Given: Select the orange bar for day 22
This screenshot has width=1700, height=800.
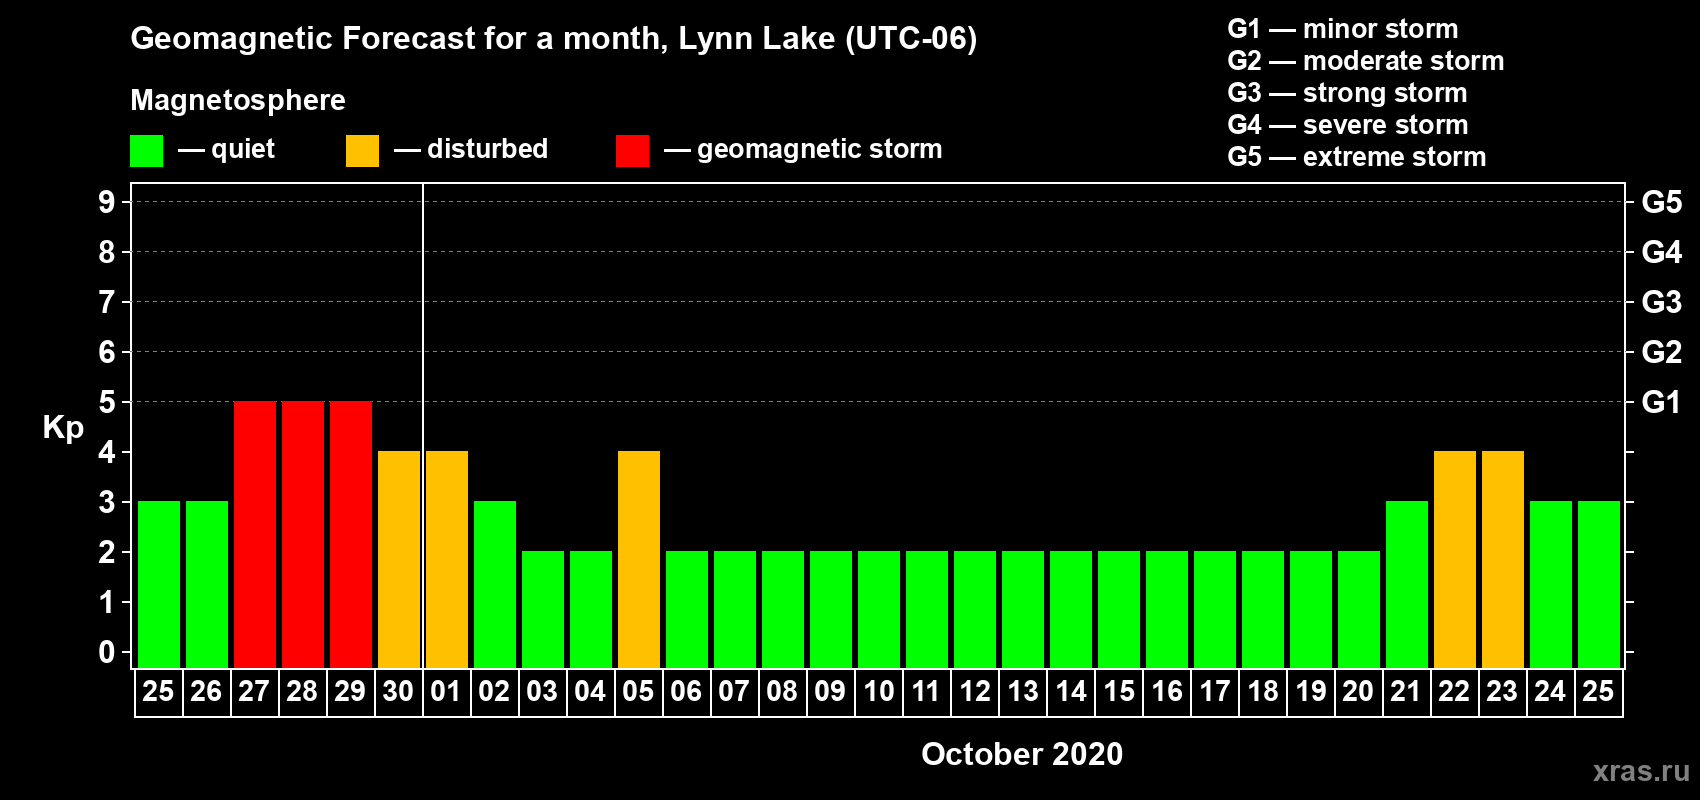Looking at the screenshot, I should pyautogui.click(x=1455, y=560).
